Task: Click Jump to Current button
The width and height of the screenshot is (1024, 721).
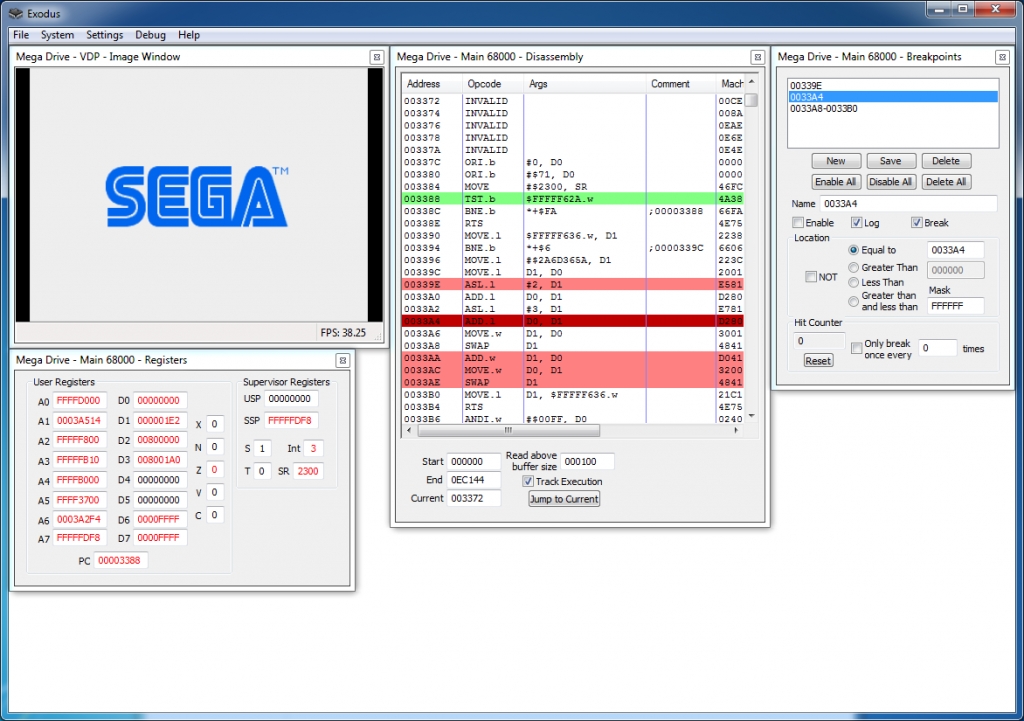Action: coord(564,499)
